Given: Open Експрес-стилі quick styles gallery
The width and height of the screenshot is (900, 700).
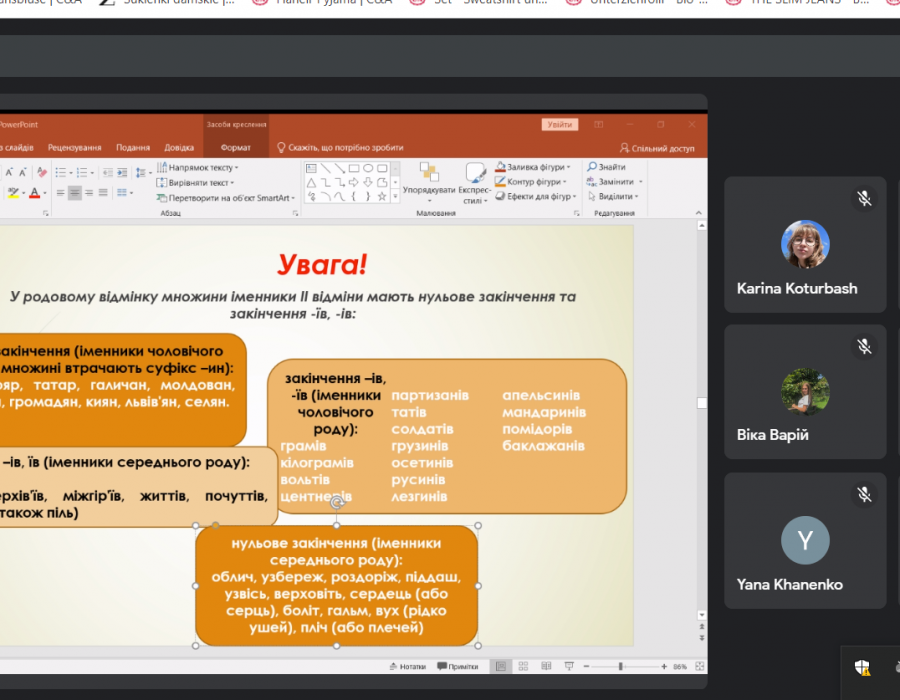Looking at the screenshot, I should pos(473,175).
